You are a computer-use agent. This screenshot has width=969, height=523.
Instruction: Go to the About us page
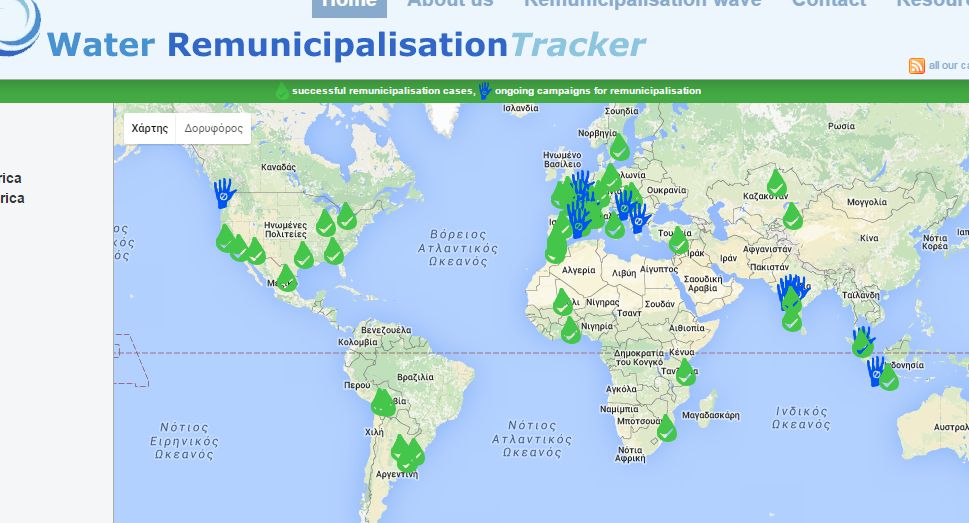[x=450, y=4]
